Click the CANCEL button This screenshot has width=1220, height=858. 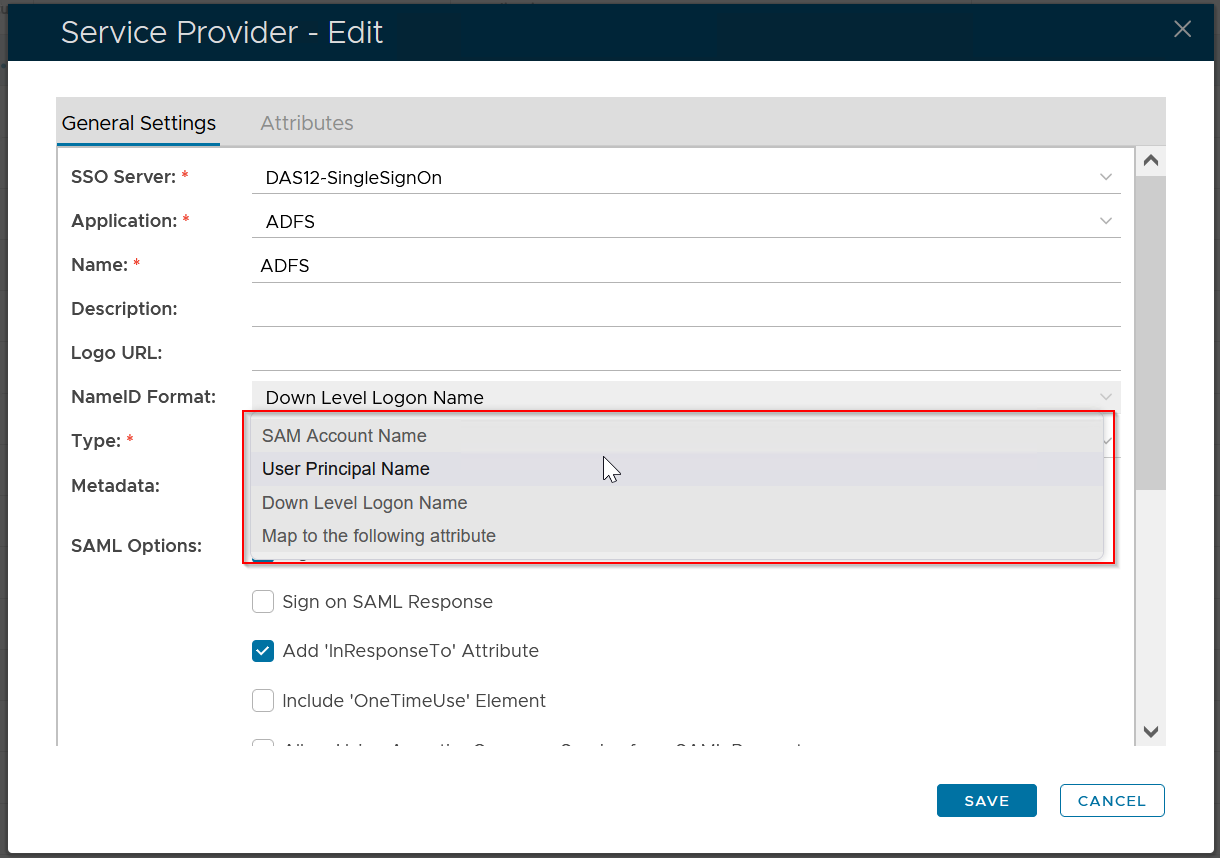pos(1111,800)
